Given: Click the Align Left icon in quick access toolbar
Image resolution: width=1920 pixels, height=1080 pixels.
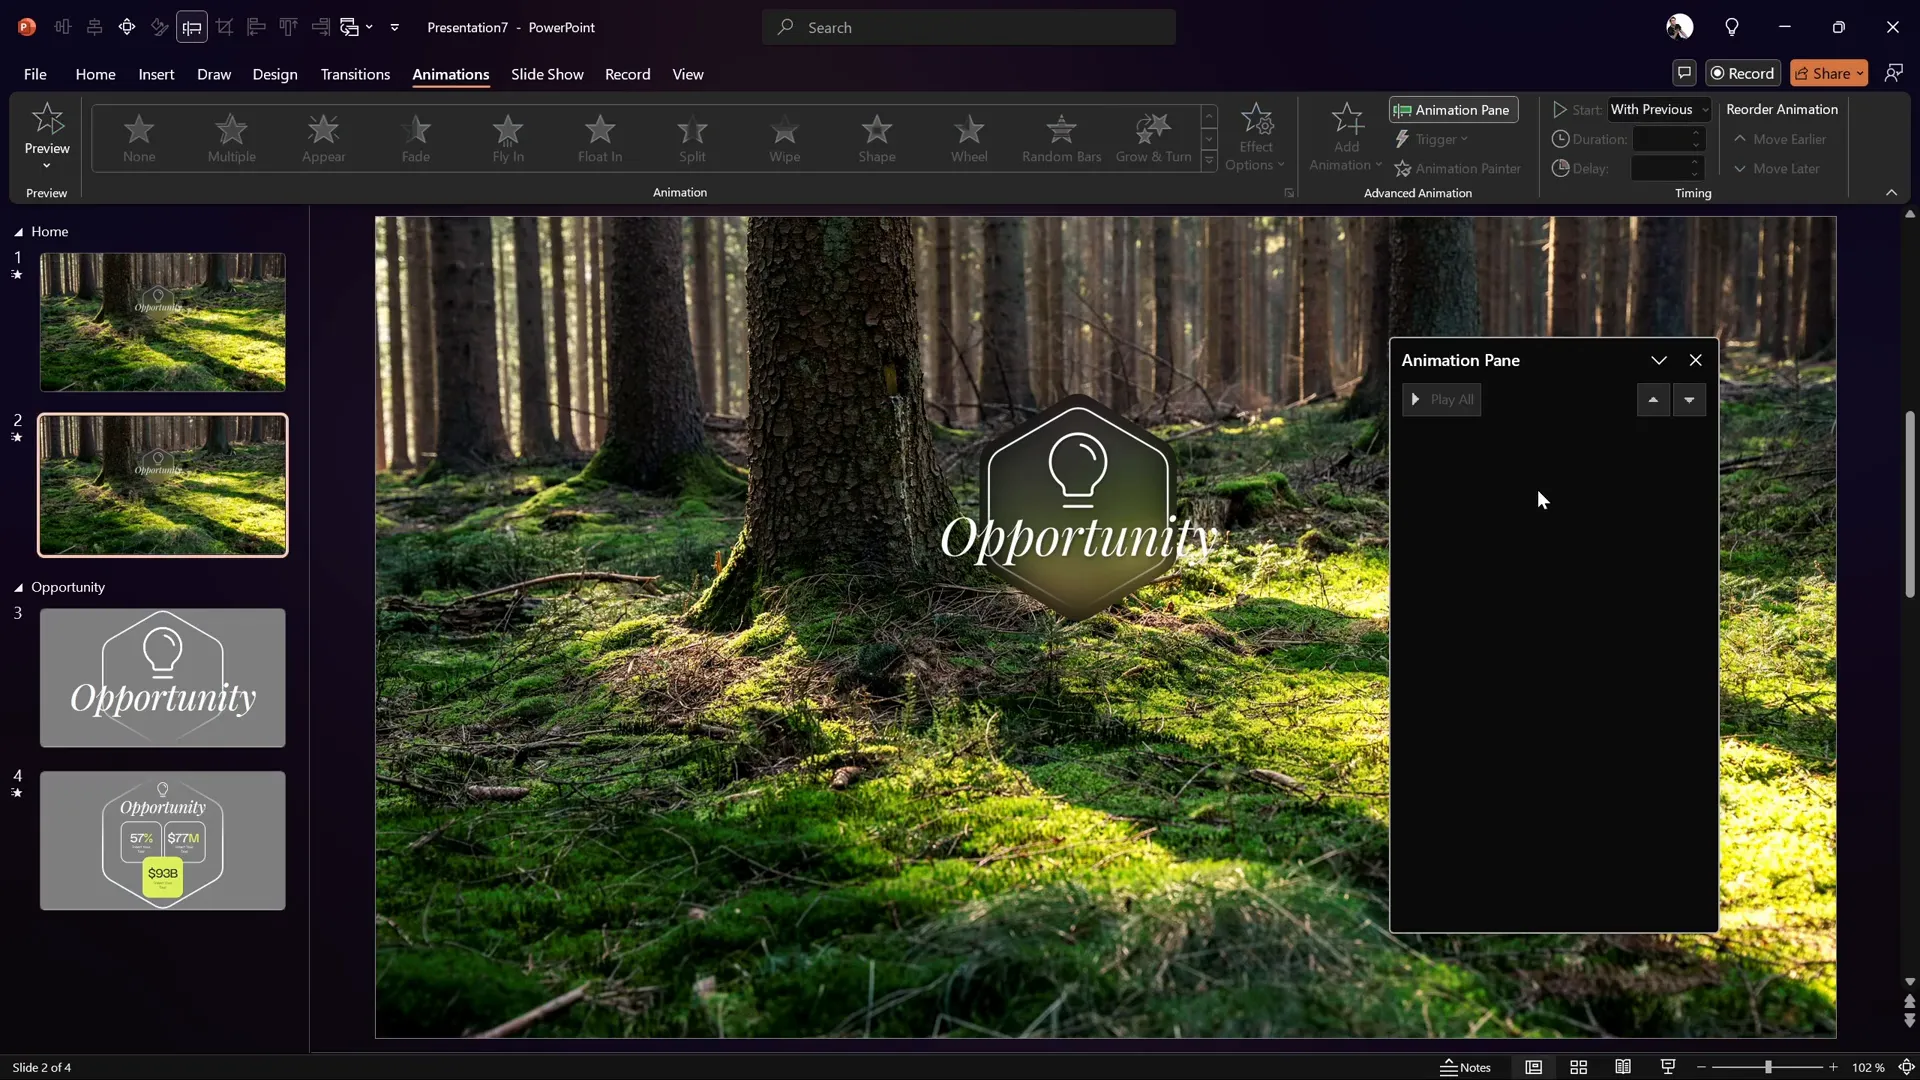Looking at the screenshot, I should 256,27.
